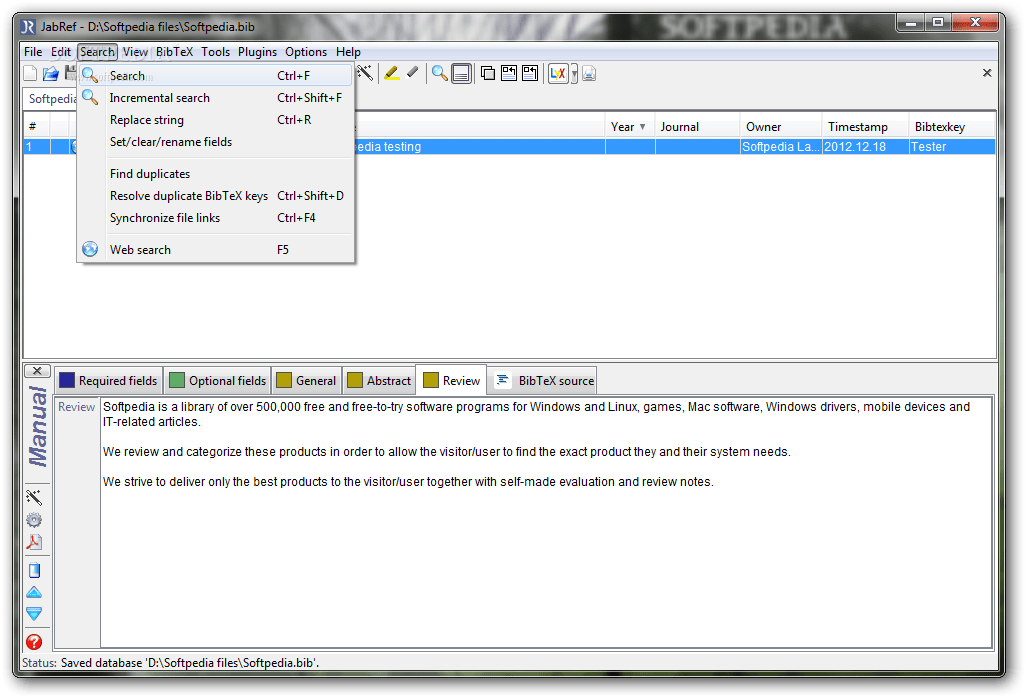Viewport: 1026px width, 698px height.
Task: Go to next entry with the blue down arrow
Action: pyautogui.click(x=34, y=614)
